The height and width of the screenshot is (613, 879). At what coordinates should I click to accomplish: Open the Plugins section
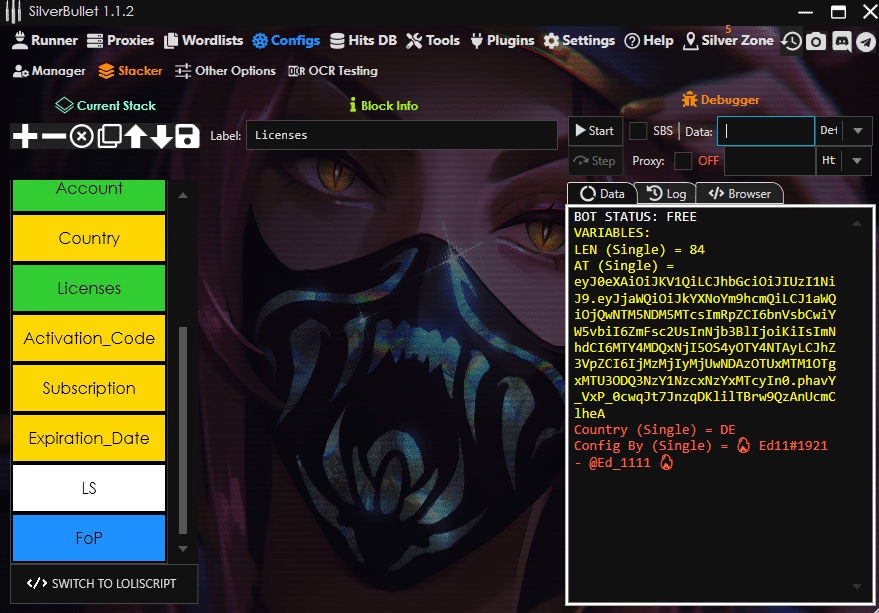[502, 40]
